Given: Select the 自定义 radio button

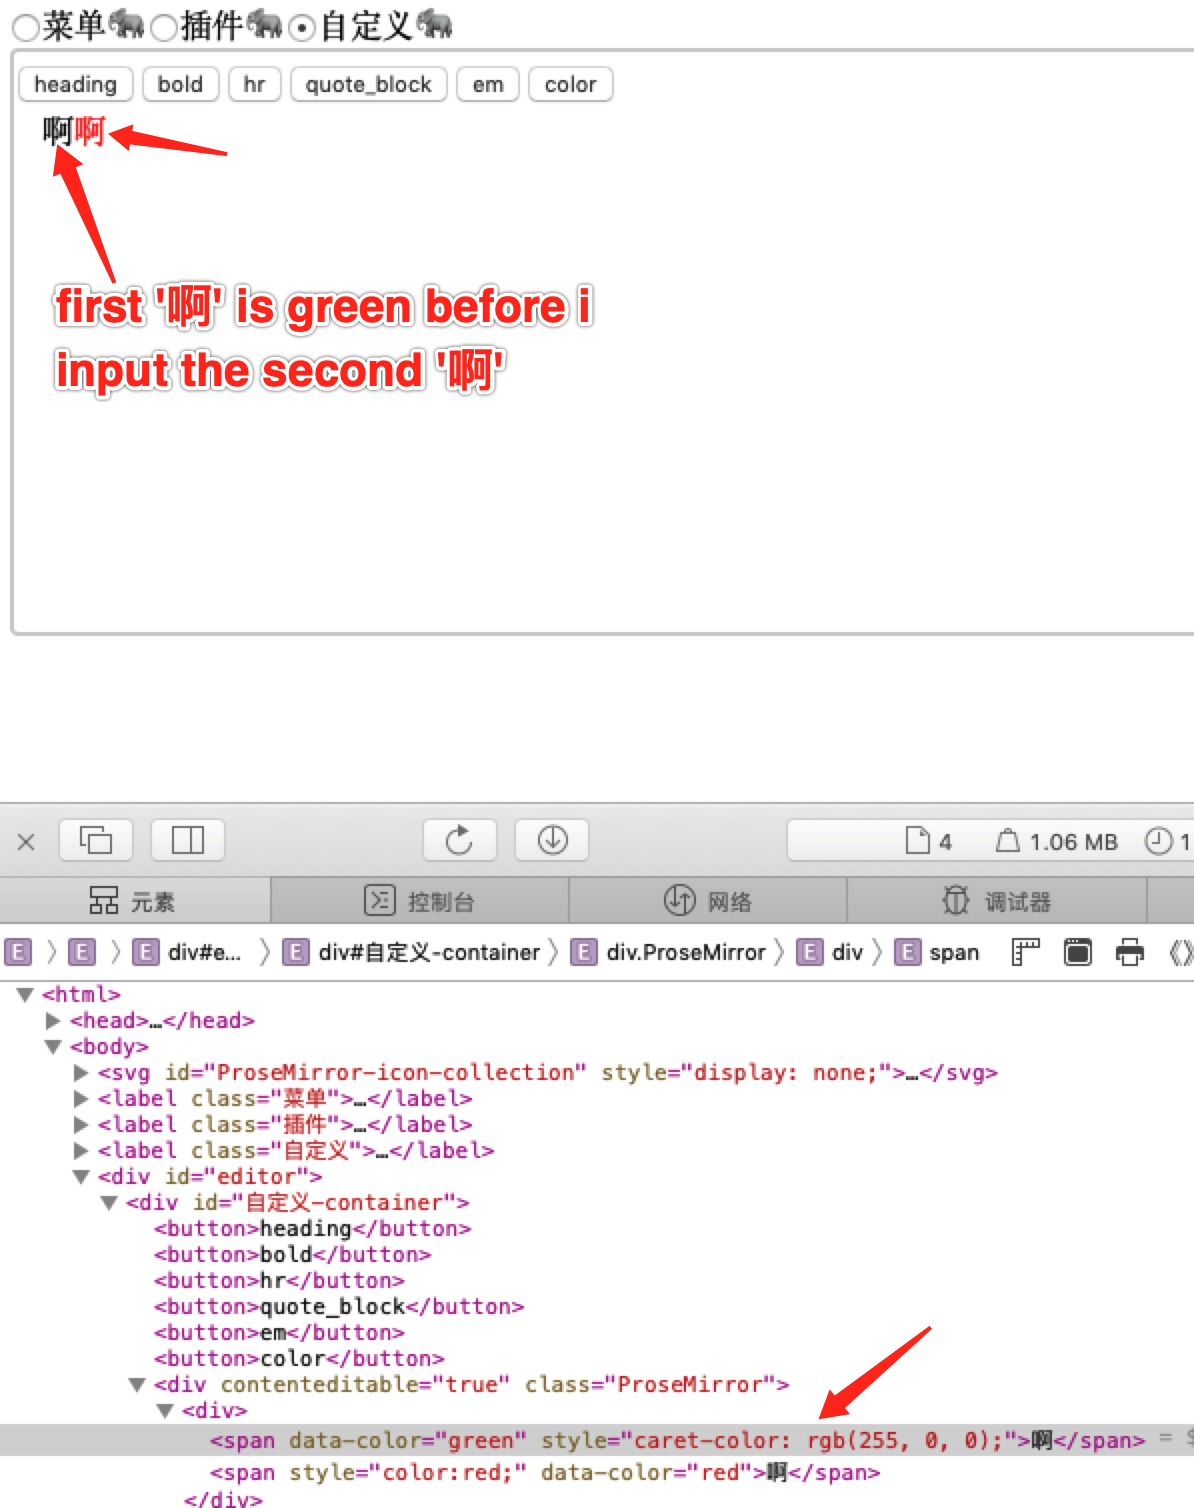Looking at the screenshot, I should (299, 28).
